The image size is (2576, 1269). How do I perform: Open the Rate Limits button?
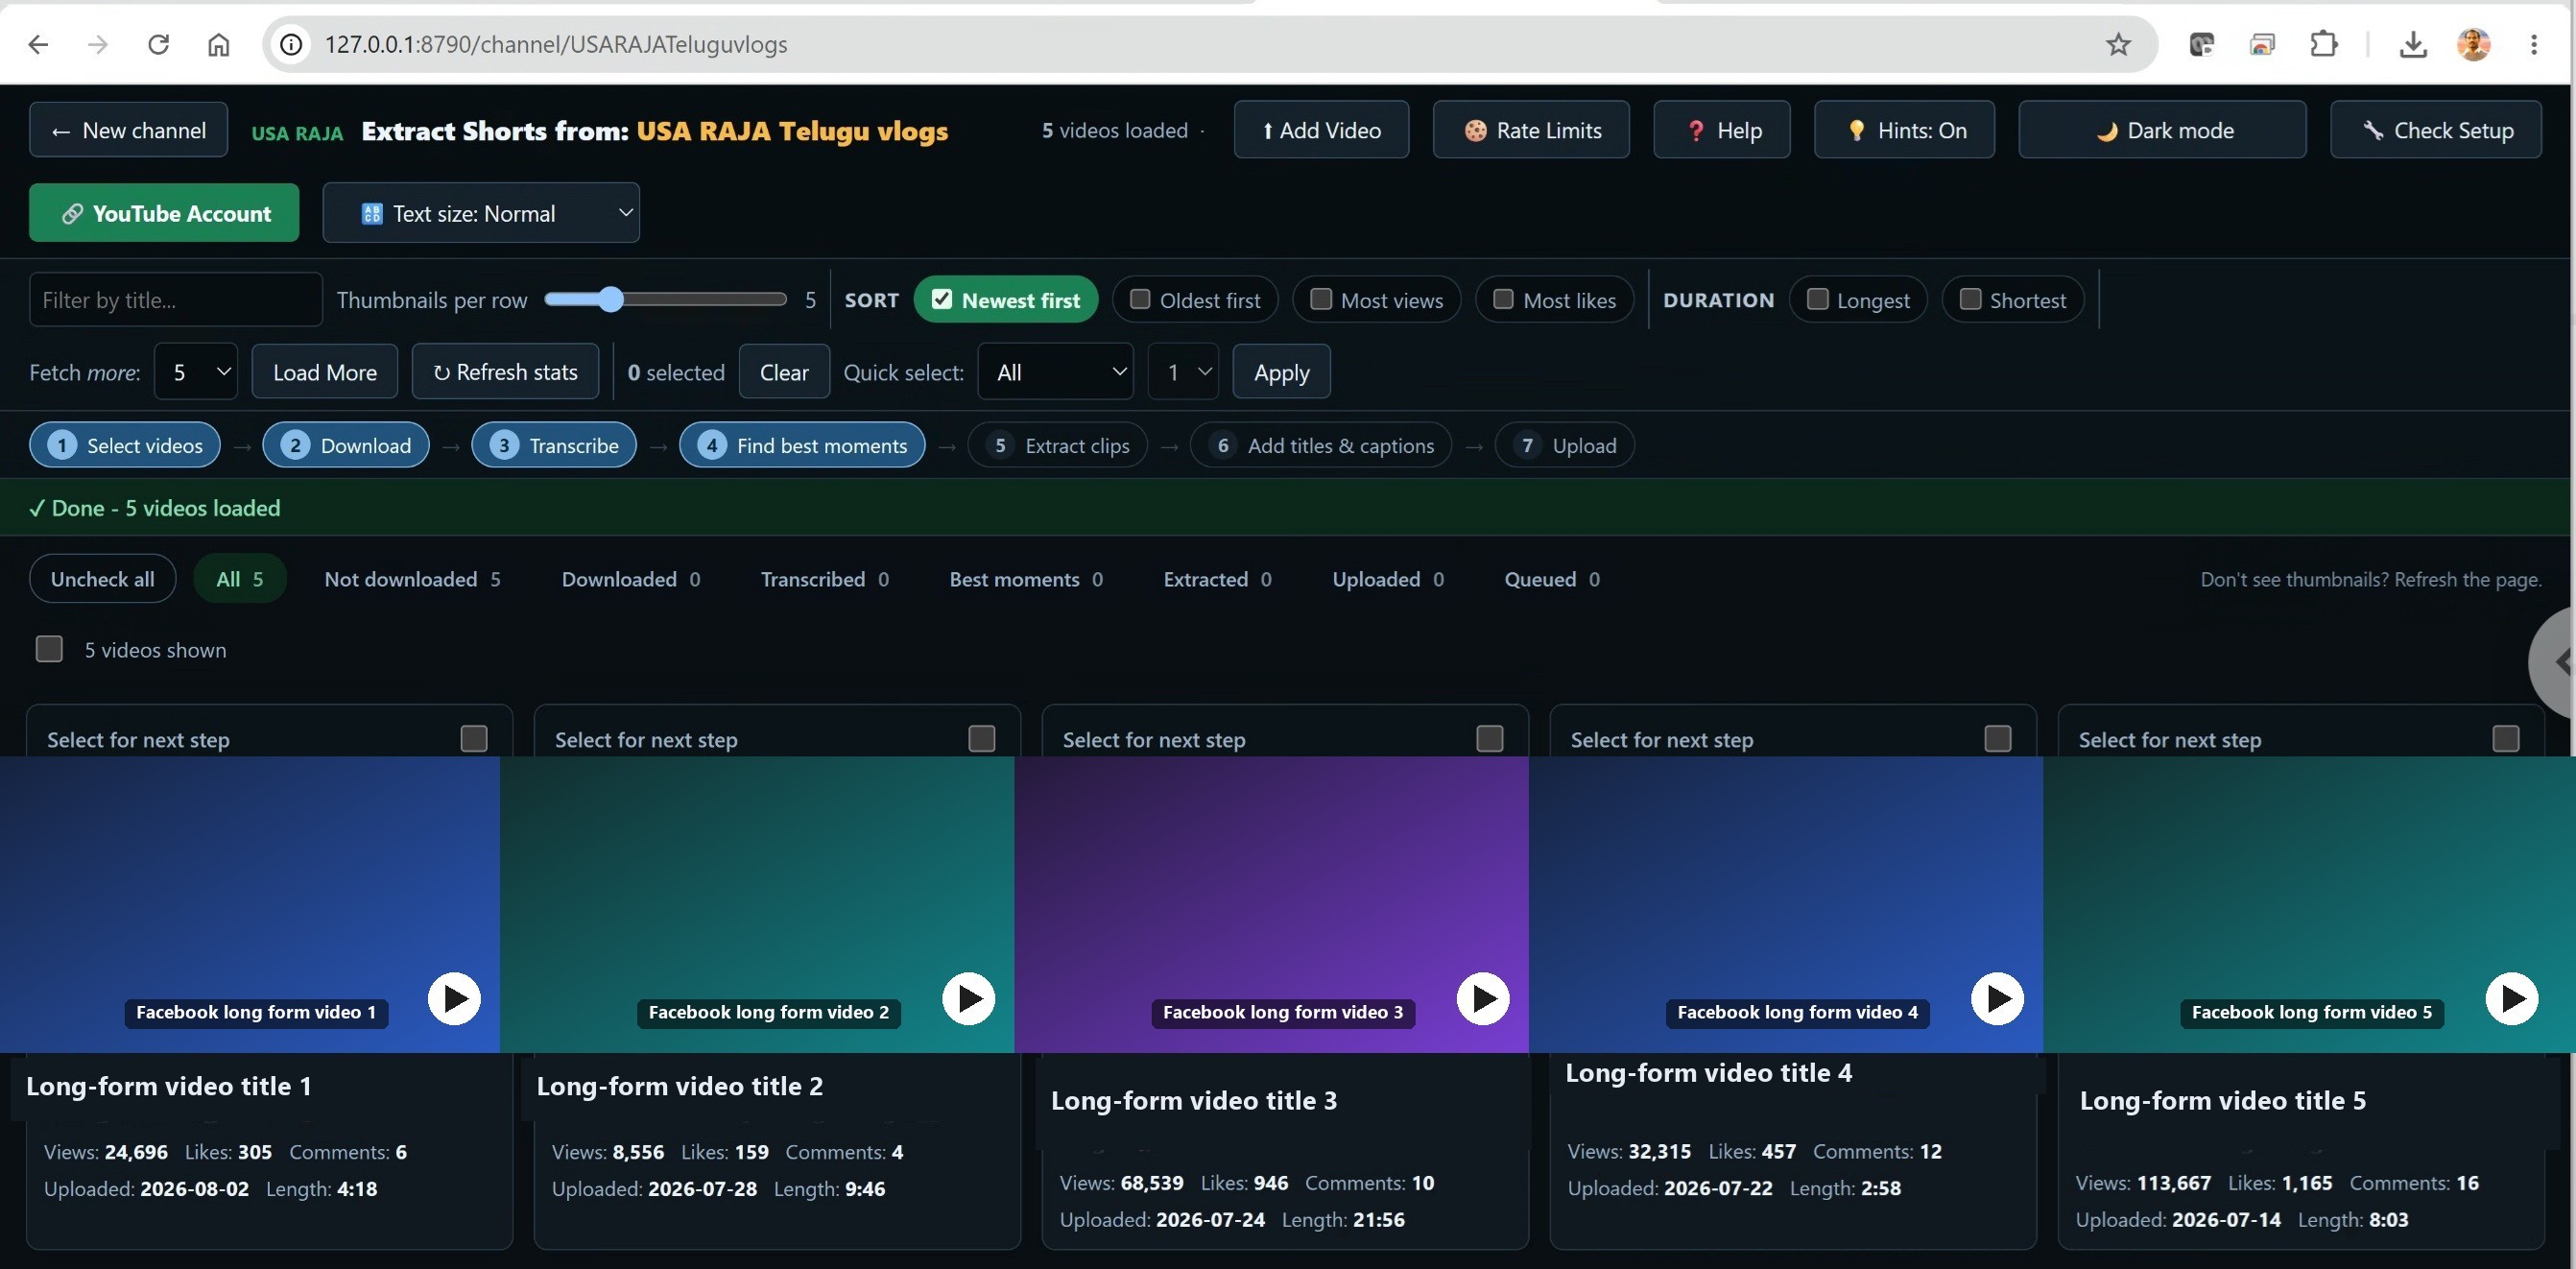1531,130
